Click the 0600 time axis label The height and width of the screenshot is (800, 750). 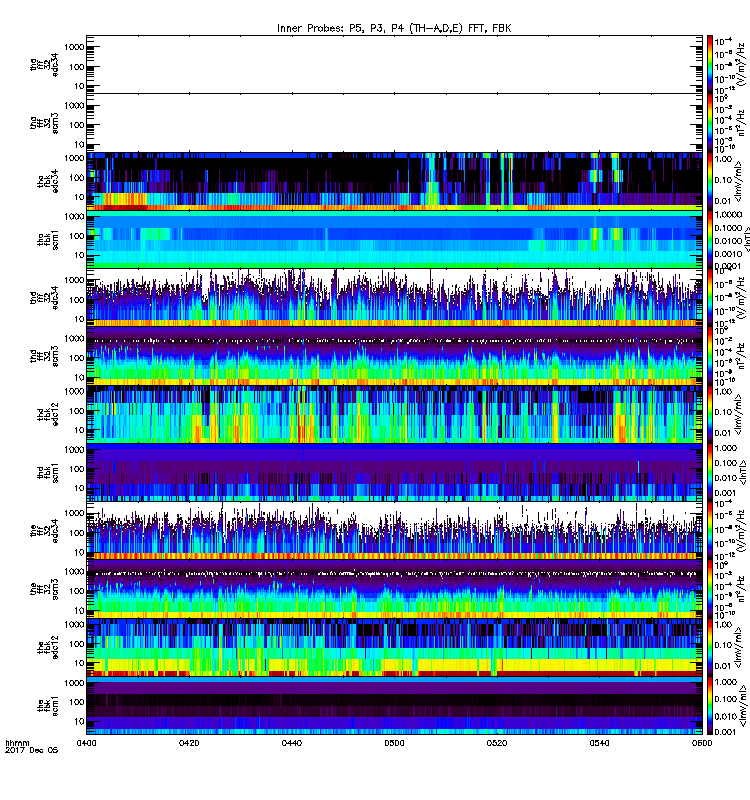click(x=702, y=743)
